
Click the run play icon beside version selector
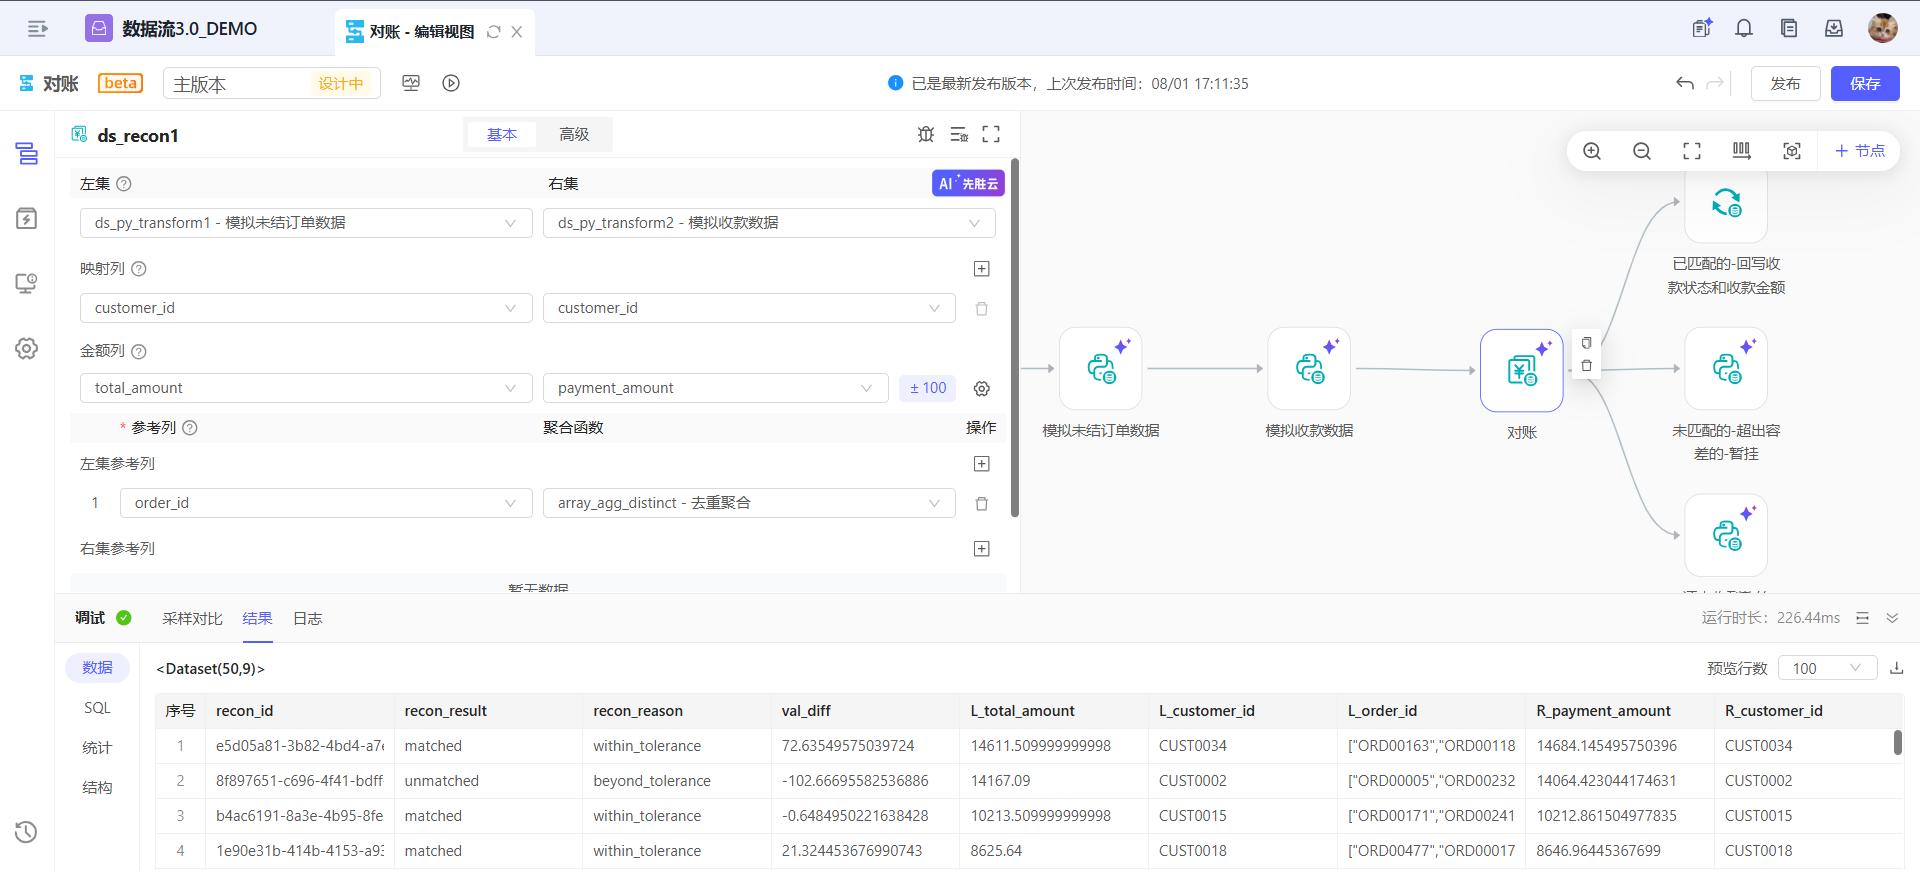pos(451,83)
